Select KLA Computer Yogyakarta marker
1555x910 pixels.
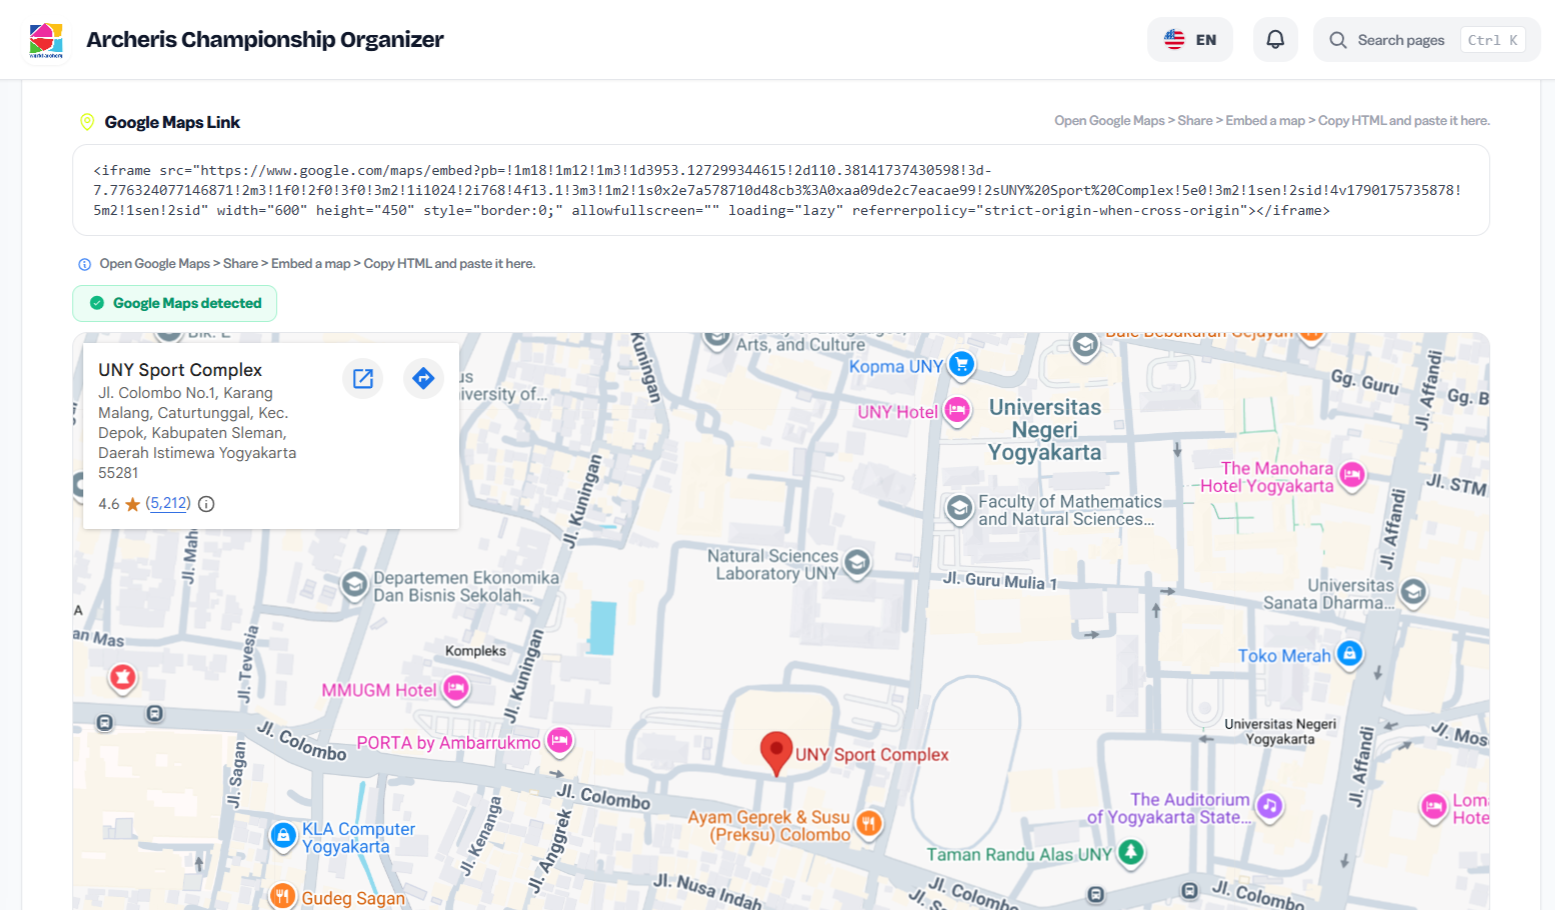point(283,835)
